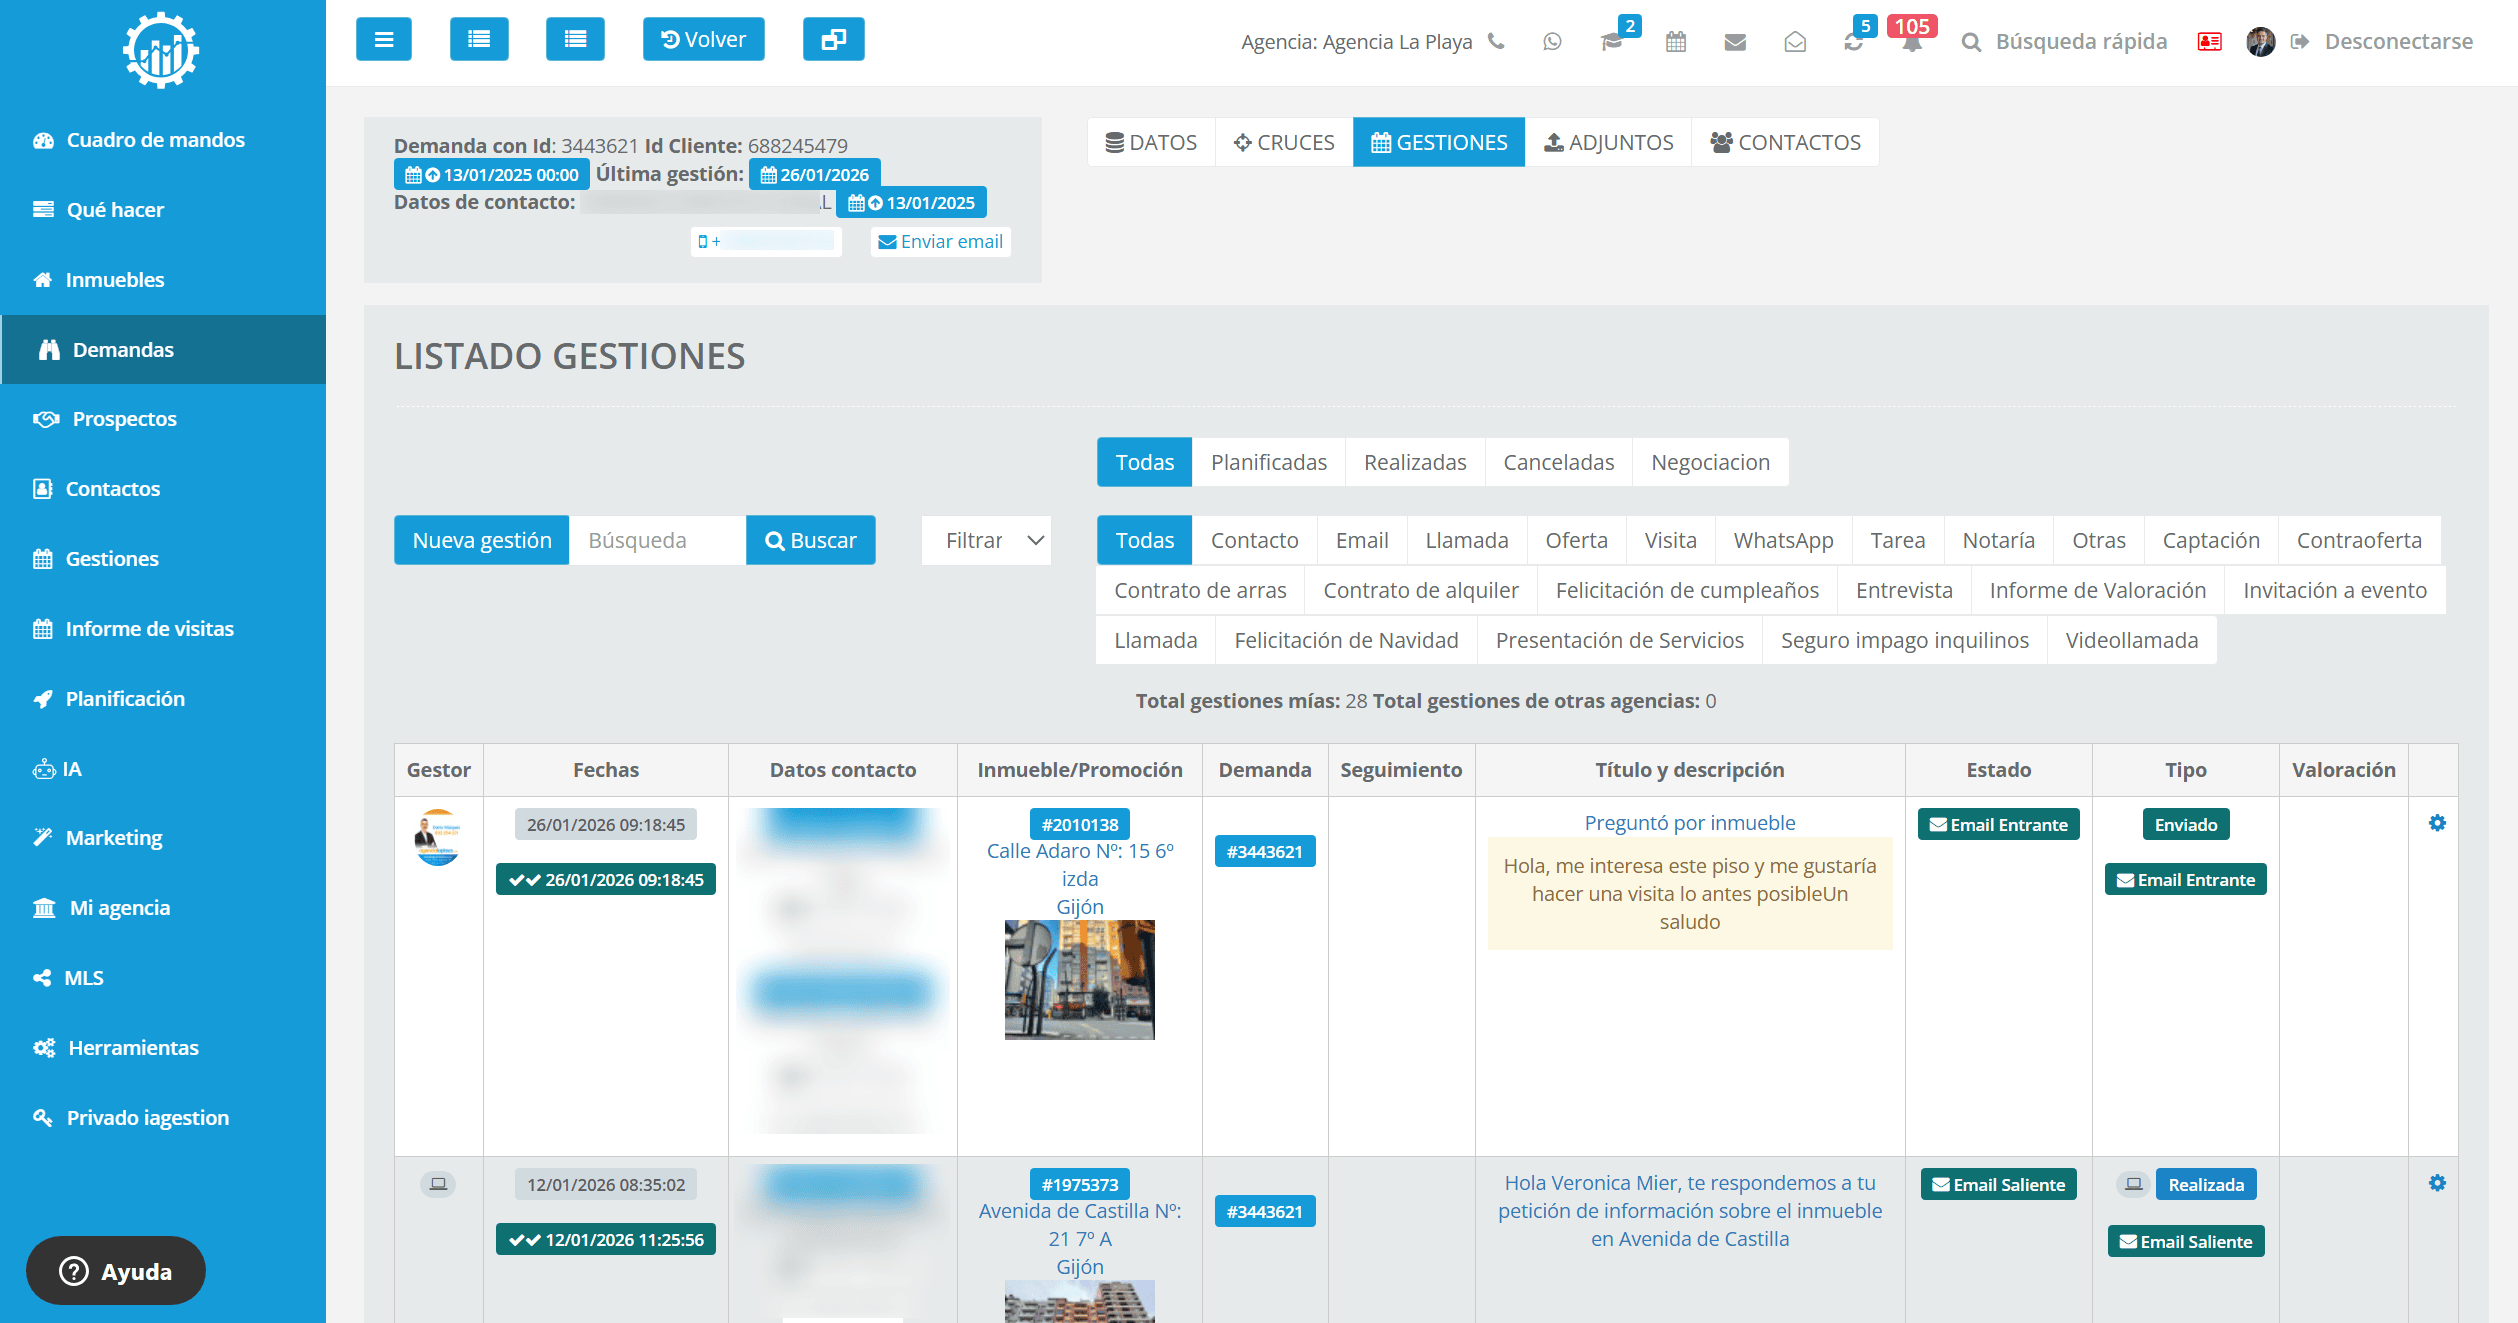Click the Volver button
2518x1323 pixels.
tap(704, 40)
